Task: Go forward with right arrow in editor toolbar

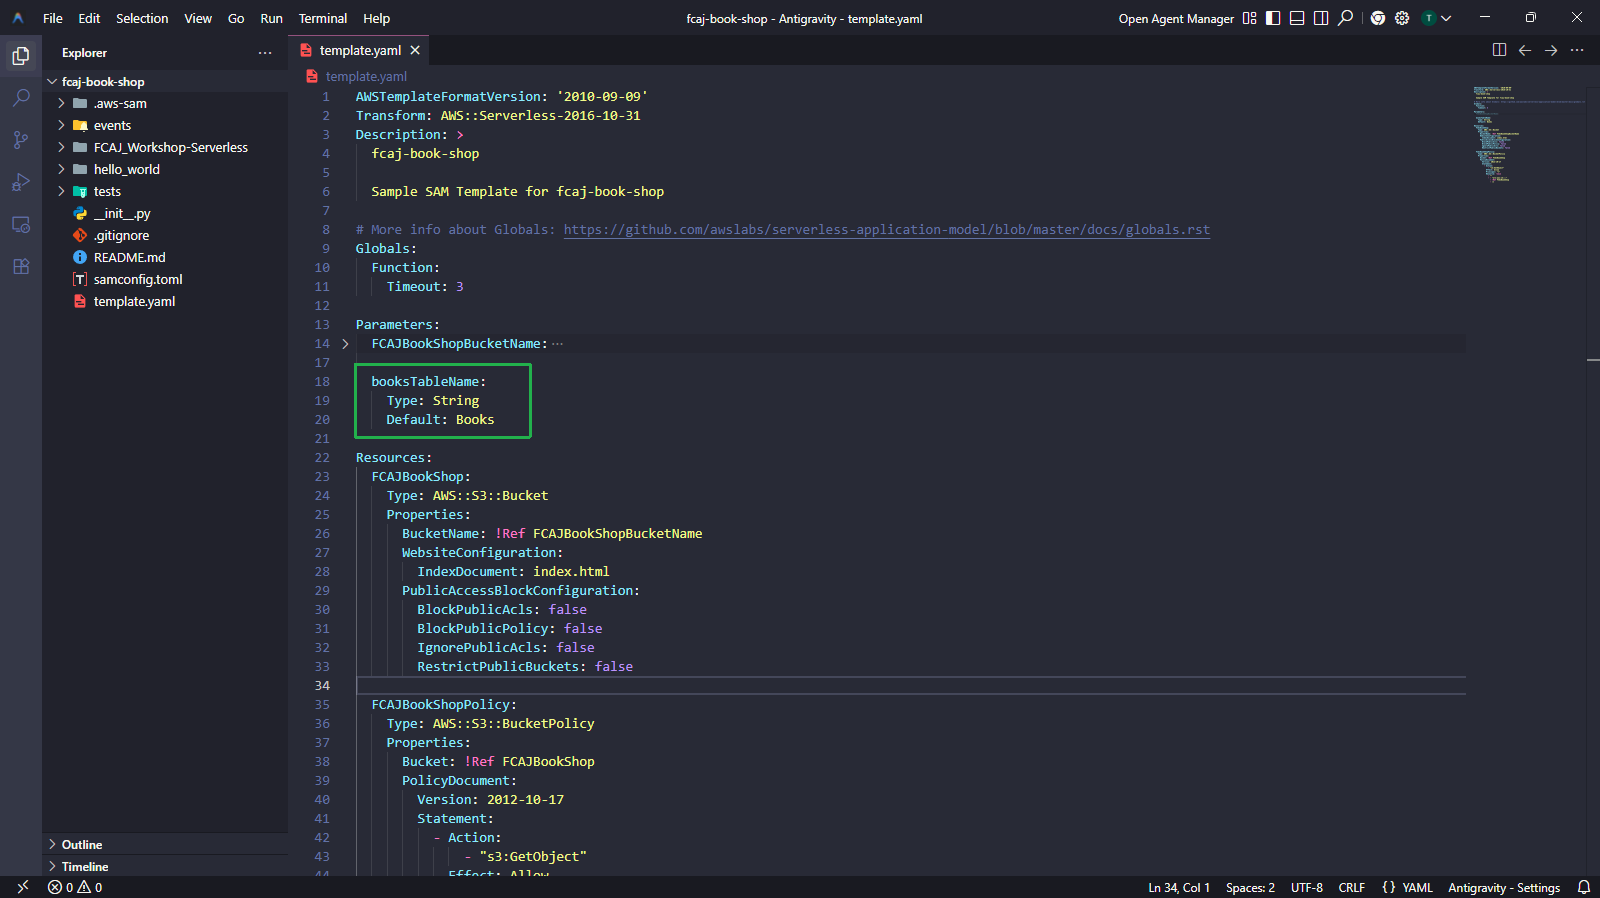Action: (x=1551, y=50)
